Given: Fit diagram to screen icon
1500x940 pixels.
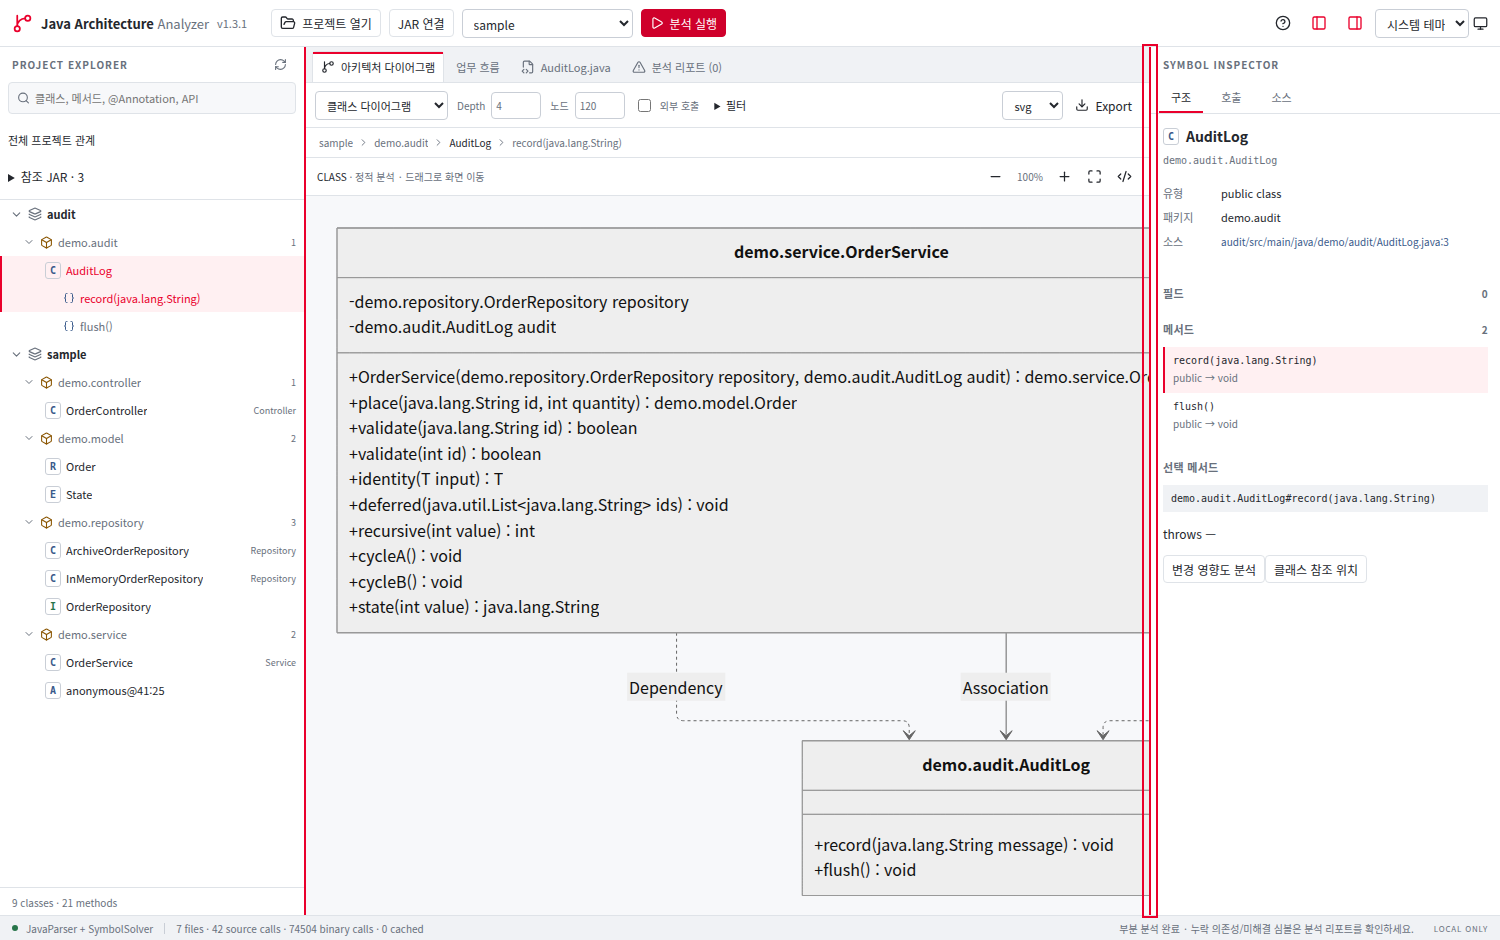Looking at the screenshot, I should (x=1095, y=177).
